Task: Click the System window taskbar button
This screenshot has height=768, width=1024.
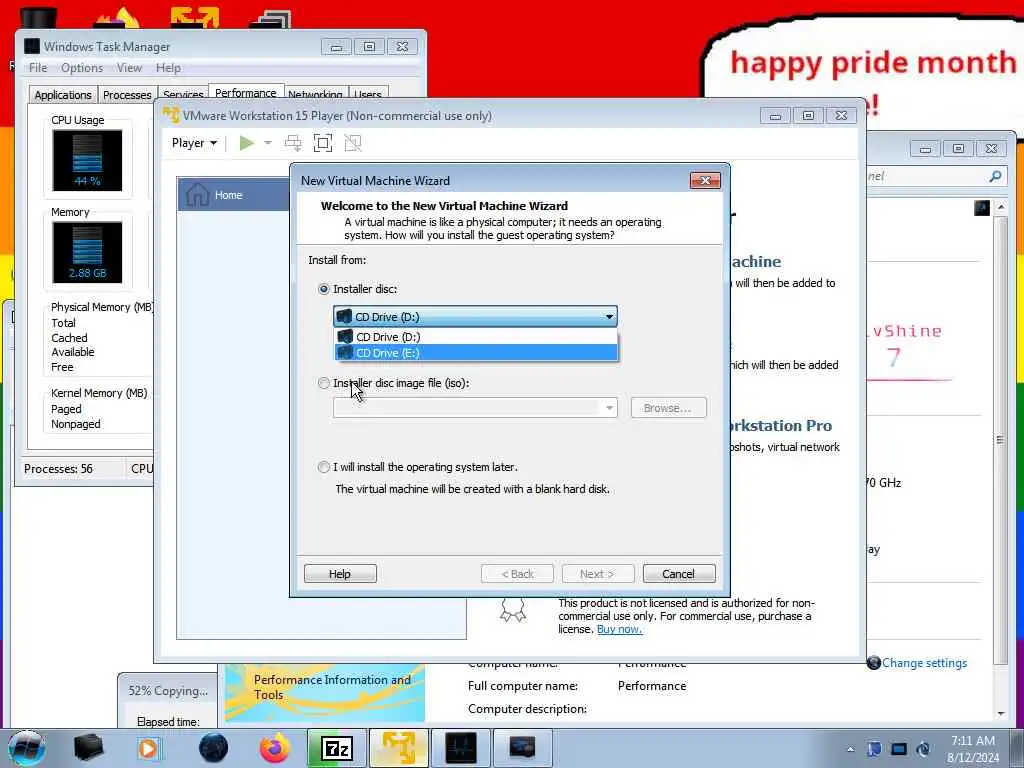Action: tap(522, 748)
